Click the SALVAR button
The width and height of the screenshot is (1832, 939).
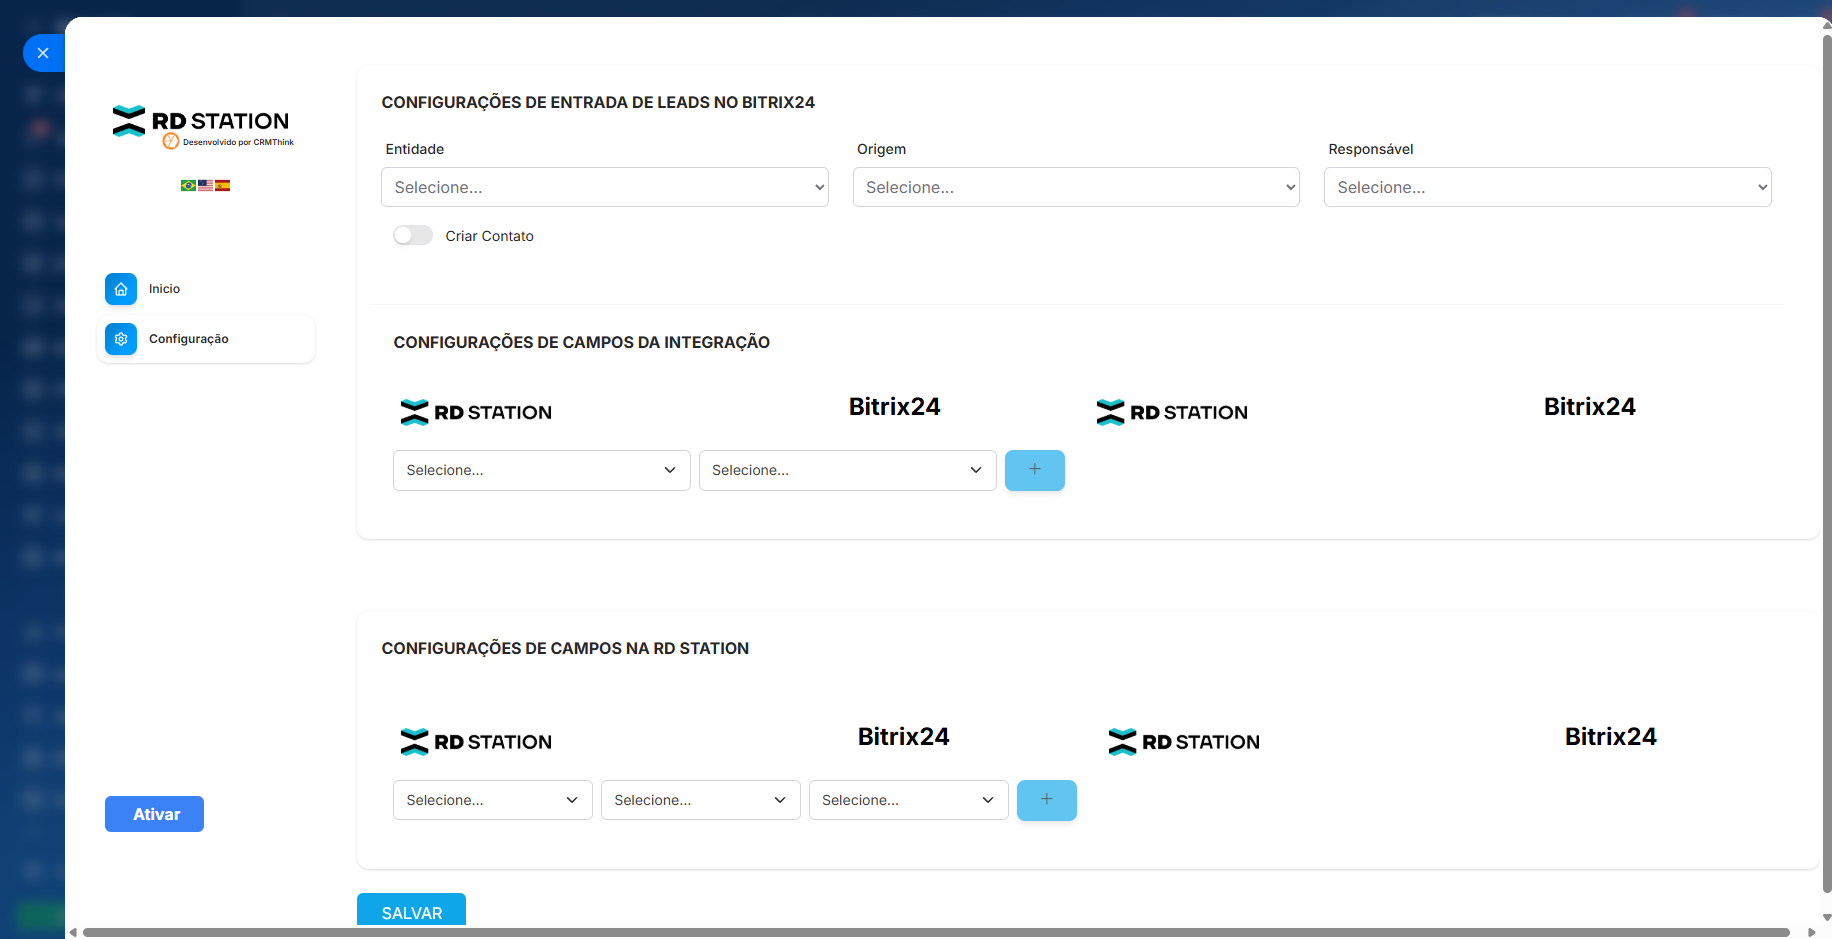coord(411,911)
